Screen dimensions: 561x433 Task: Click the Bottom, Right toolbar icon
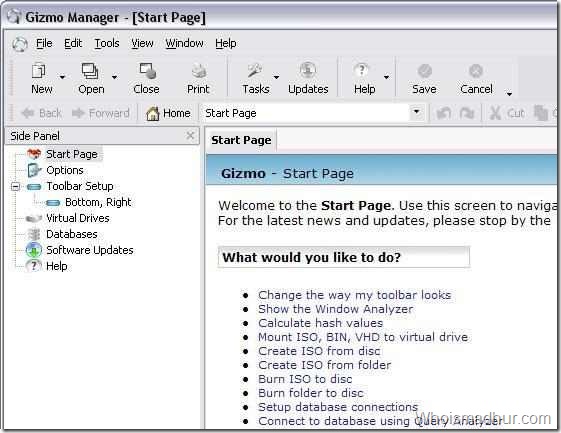click(x=53, y=203)
